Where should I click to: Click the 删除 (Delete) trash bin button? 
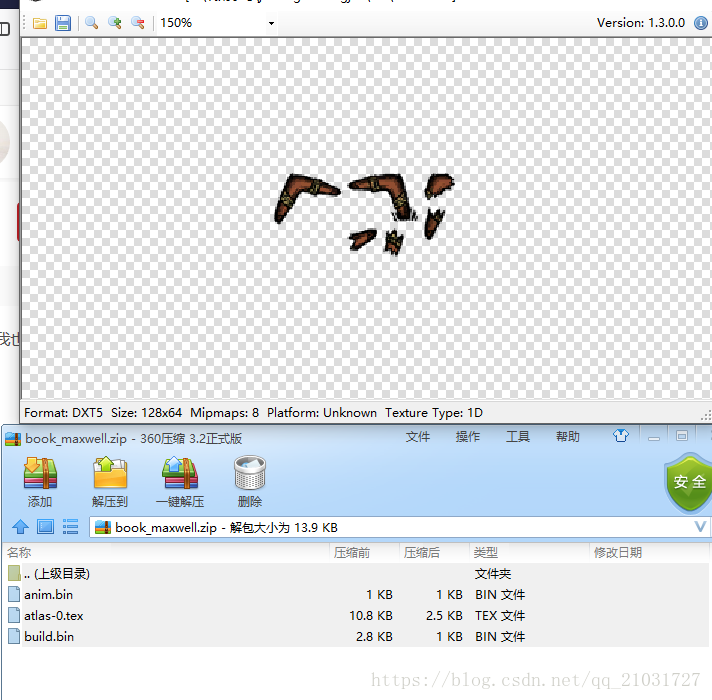(250, 482)
